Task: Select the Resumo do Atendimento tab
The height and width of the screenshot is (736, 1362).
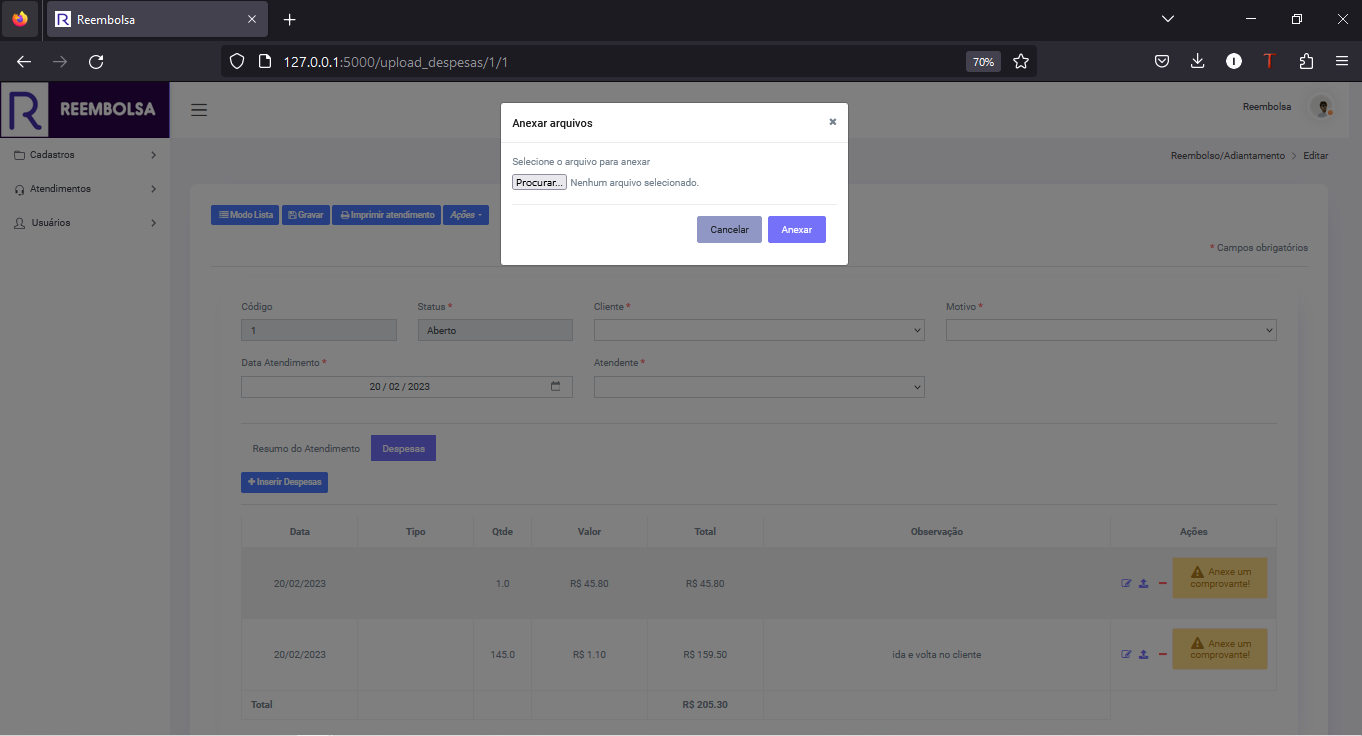Action: pyautogui.click(x=305, y=448)
